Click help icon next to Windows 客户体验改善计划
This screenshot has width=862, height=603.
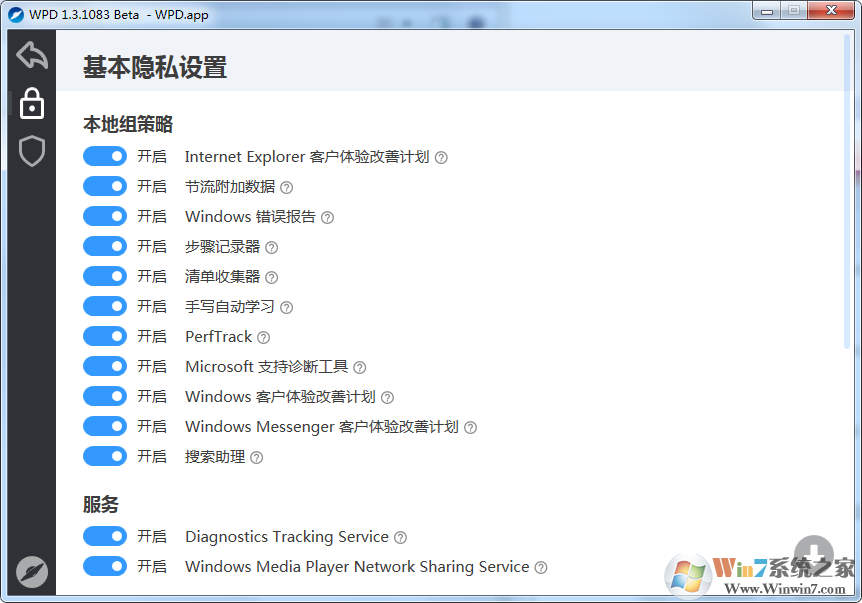[388, 397]
